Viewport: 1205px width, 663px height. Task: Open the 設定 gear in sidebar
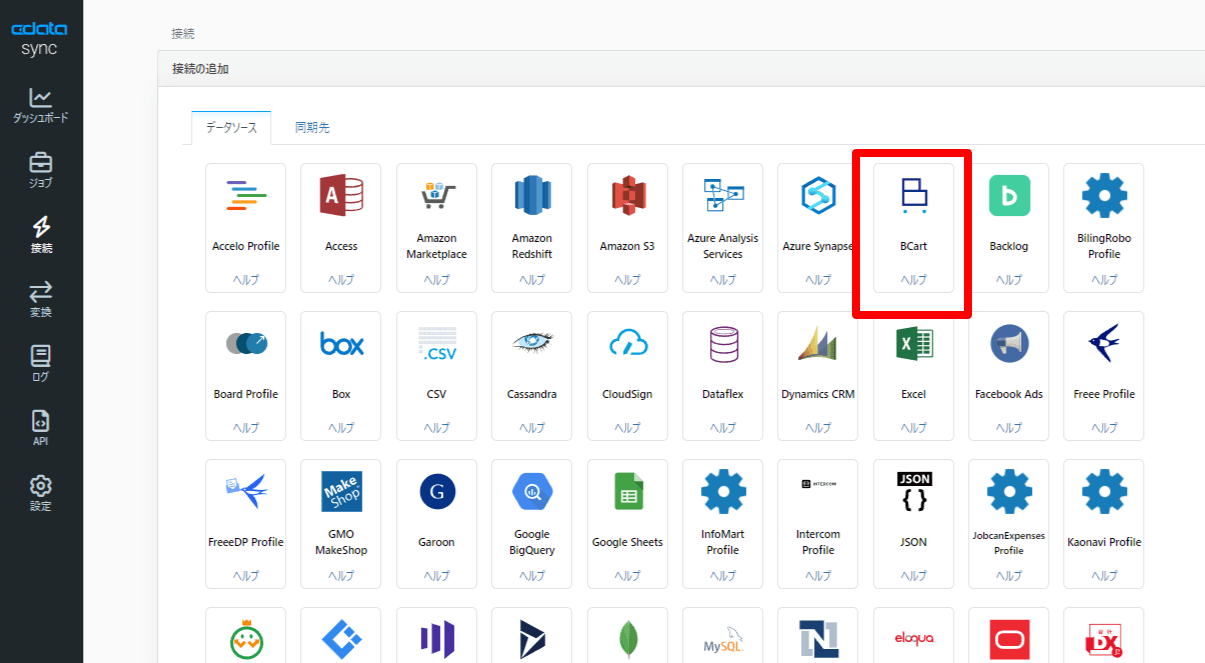click(x=41, y=493)
